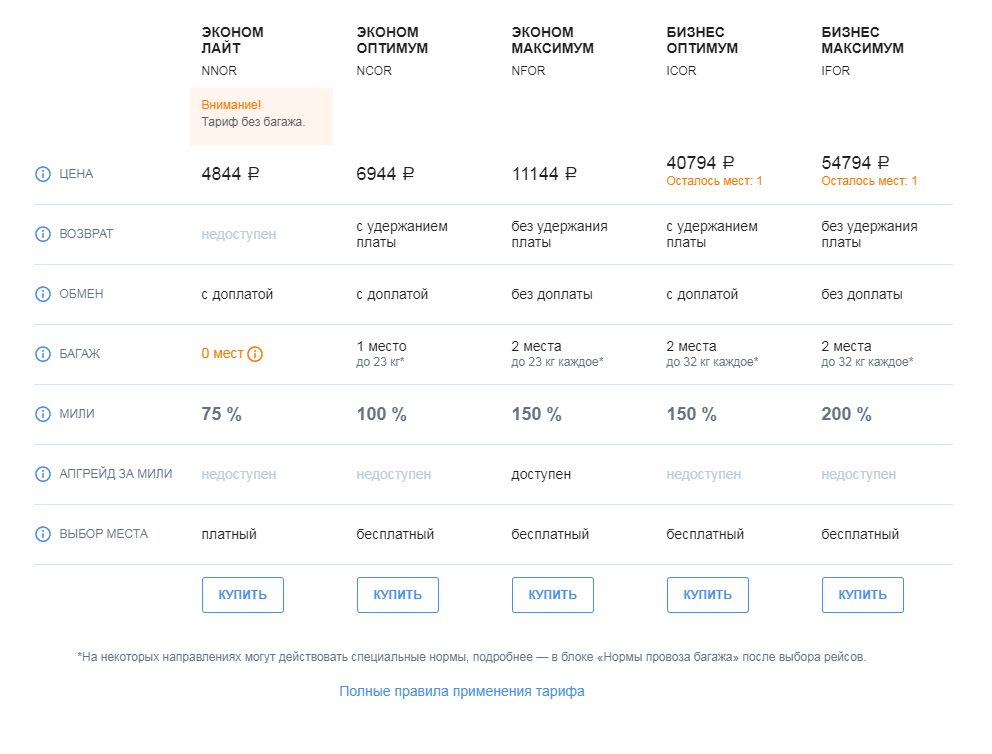This screenshot has height=754, width=992.
Task: Click the 4844 ₽ price
Action: pos(230,174)
